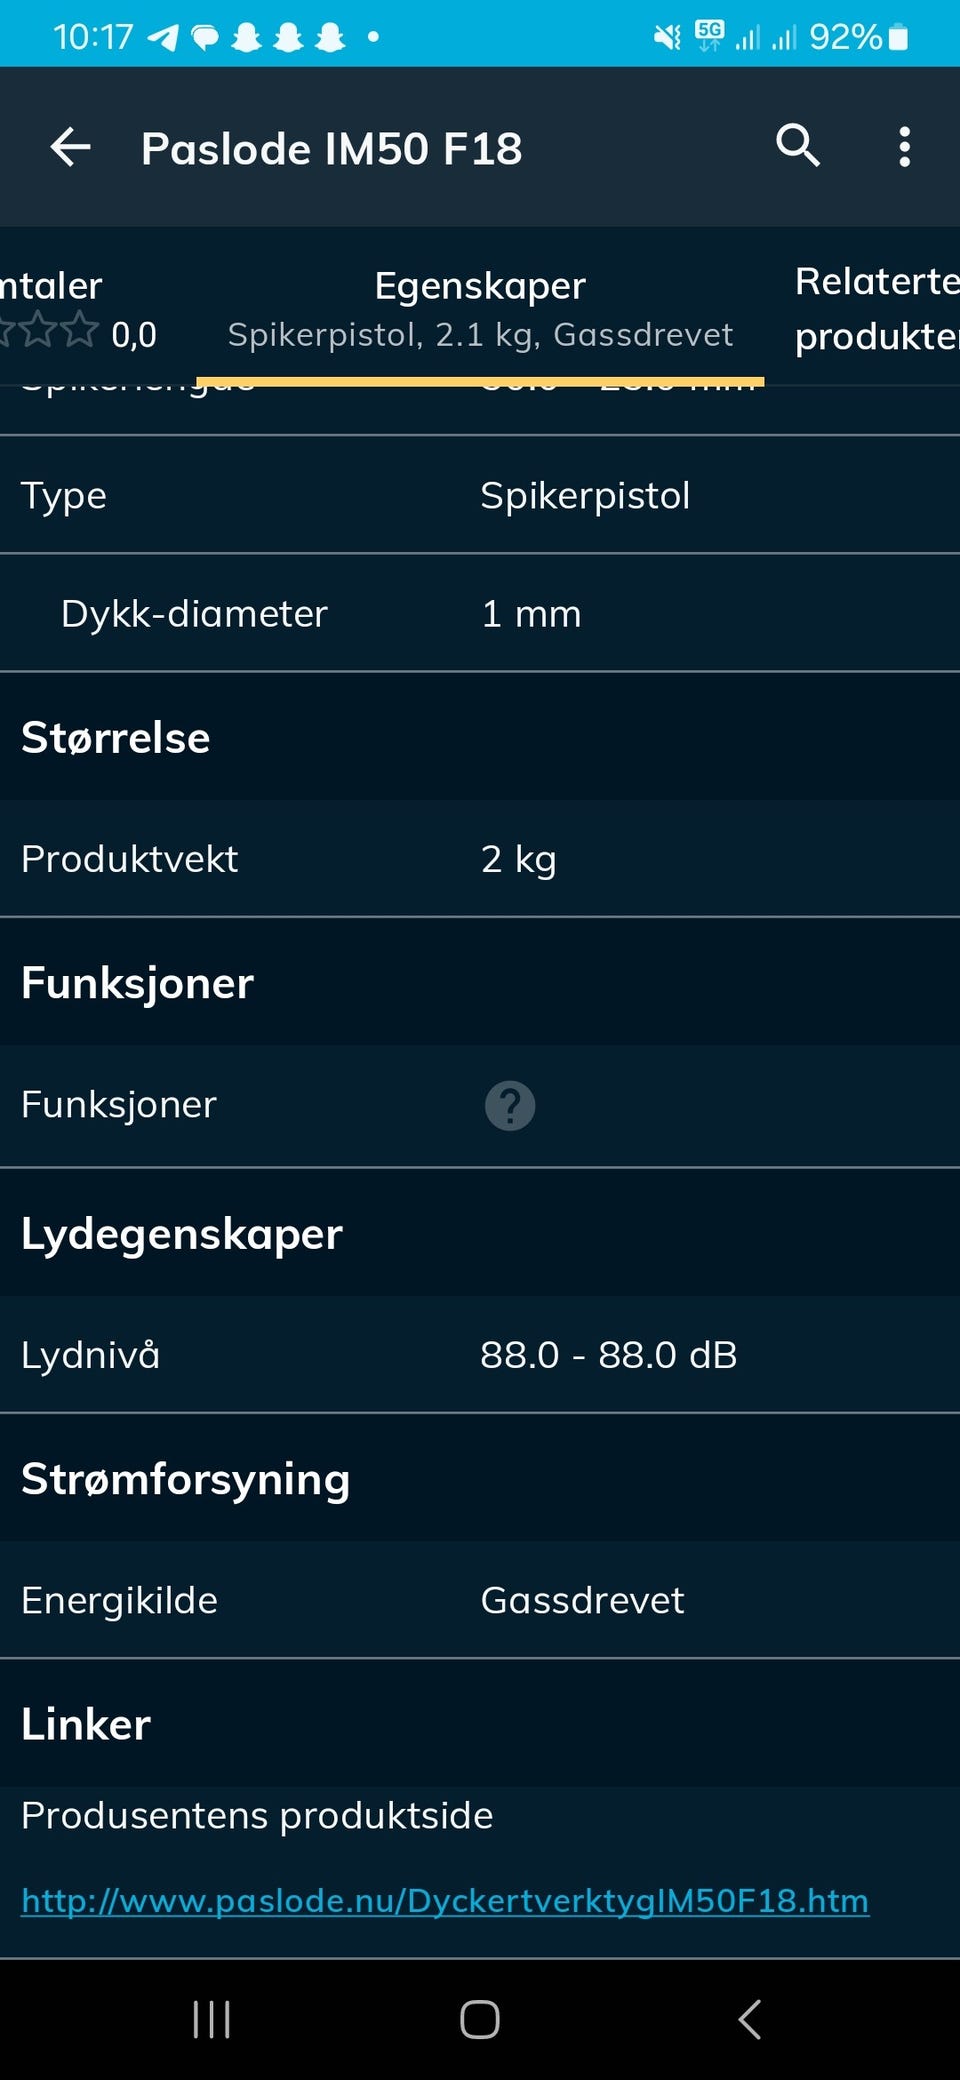Tap the Type Spikerpistol row
This screenshot has height=2080, width=960.
click(480, 495)
